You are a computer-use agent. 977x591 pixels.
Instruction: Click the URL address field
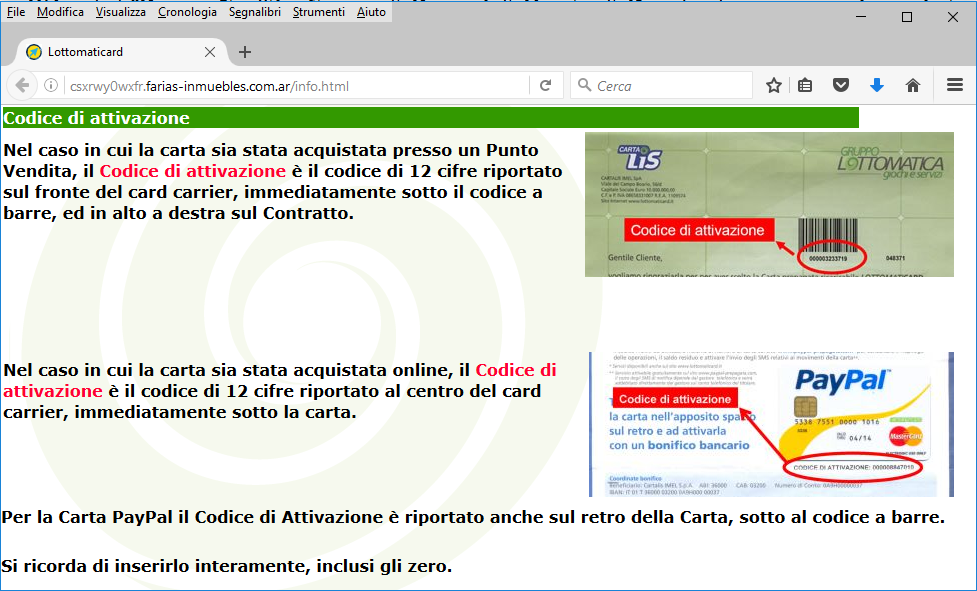(296, 86)
